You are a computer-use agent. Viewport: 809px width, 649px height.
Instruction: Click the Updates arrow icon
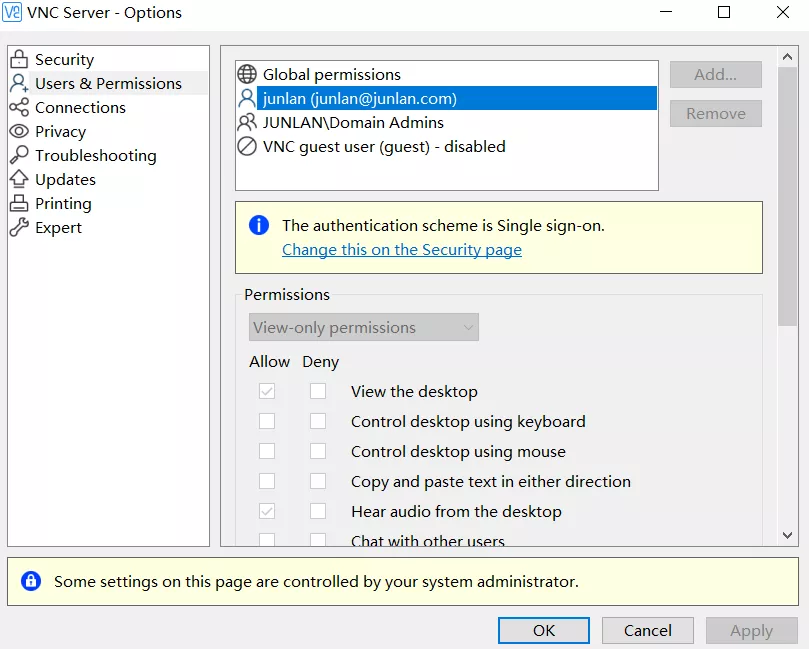(x=19, y=180)
